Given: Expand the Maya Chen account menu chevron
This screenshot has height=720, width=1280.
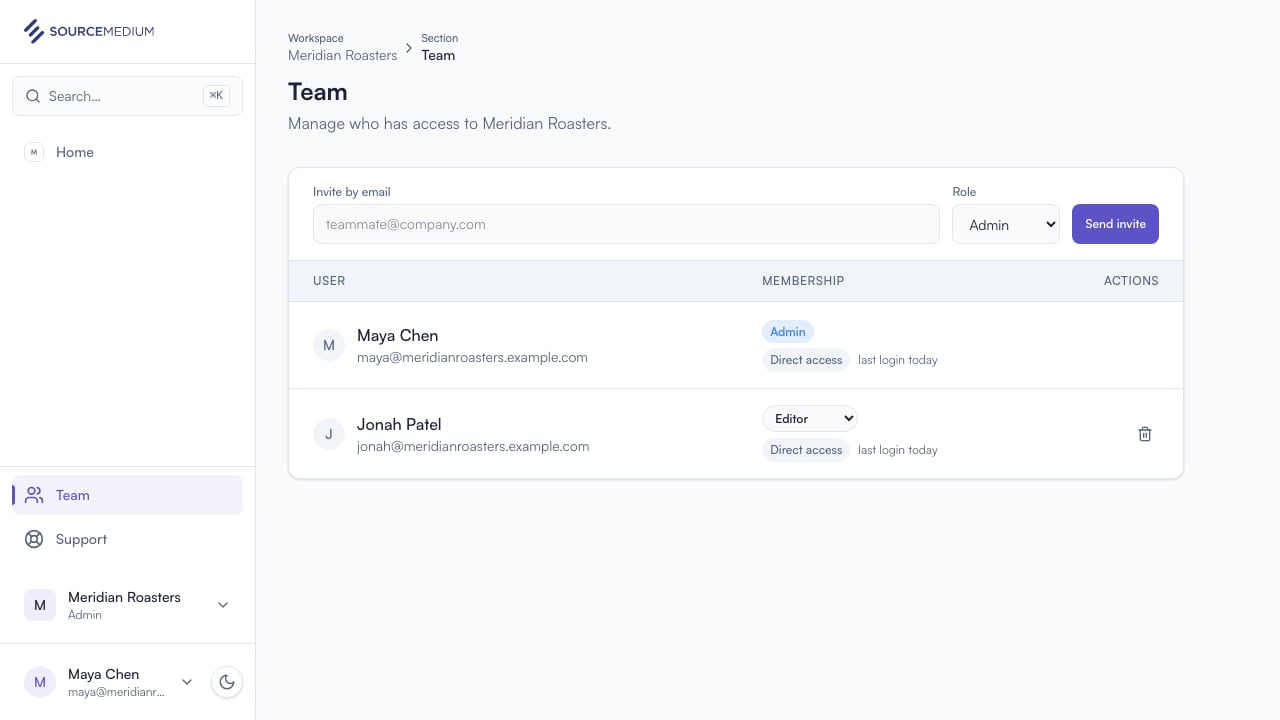Looking at the screenshot, I should (187, 682).
